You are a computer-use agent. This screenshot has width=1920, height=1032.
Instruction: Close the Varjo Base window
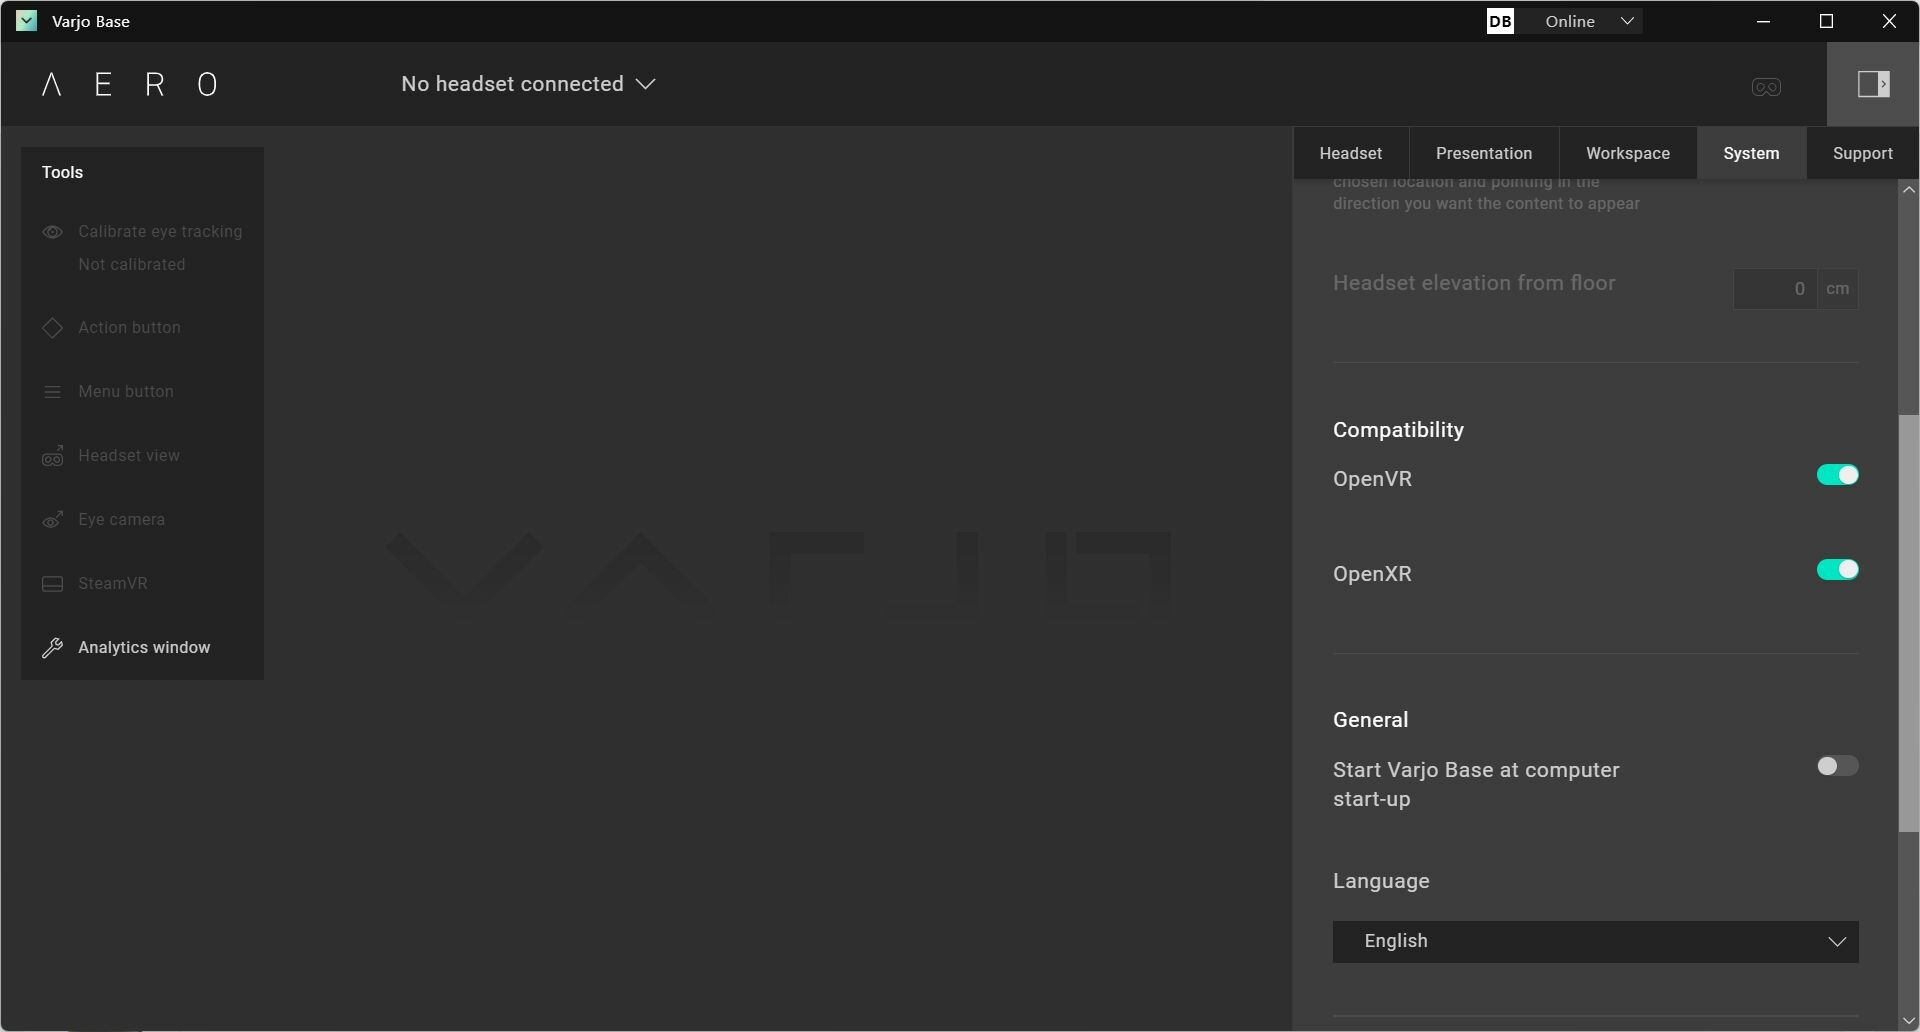[1888, 21]
